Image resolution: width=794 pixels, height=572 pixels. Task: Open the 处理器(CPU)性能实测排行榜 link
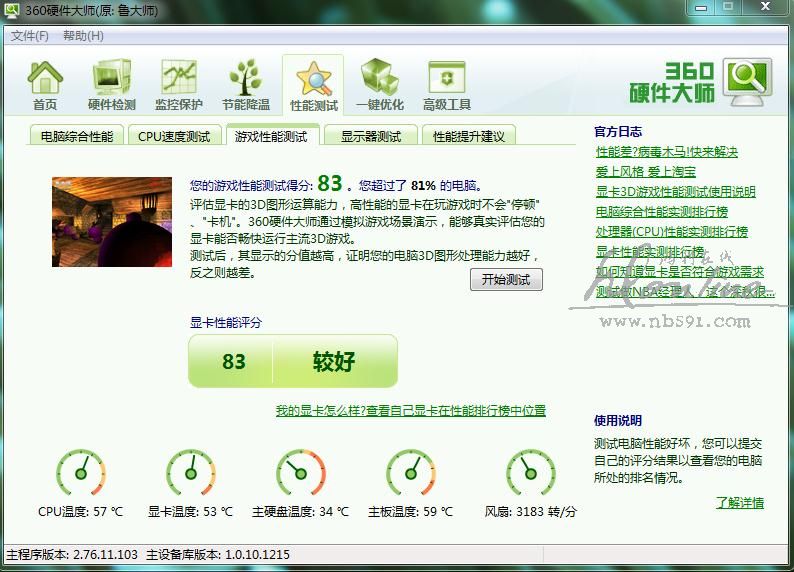[671, 231]
